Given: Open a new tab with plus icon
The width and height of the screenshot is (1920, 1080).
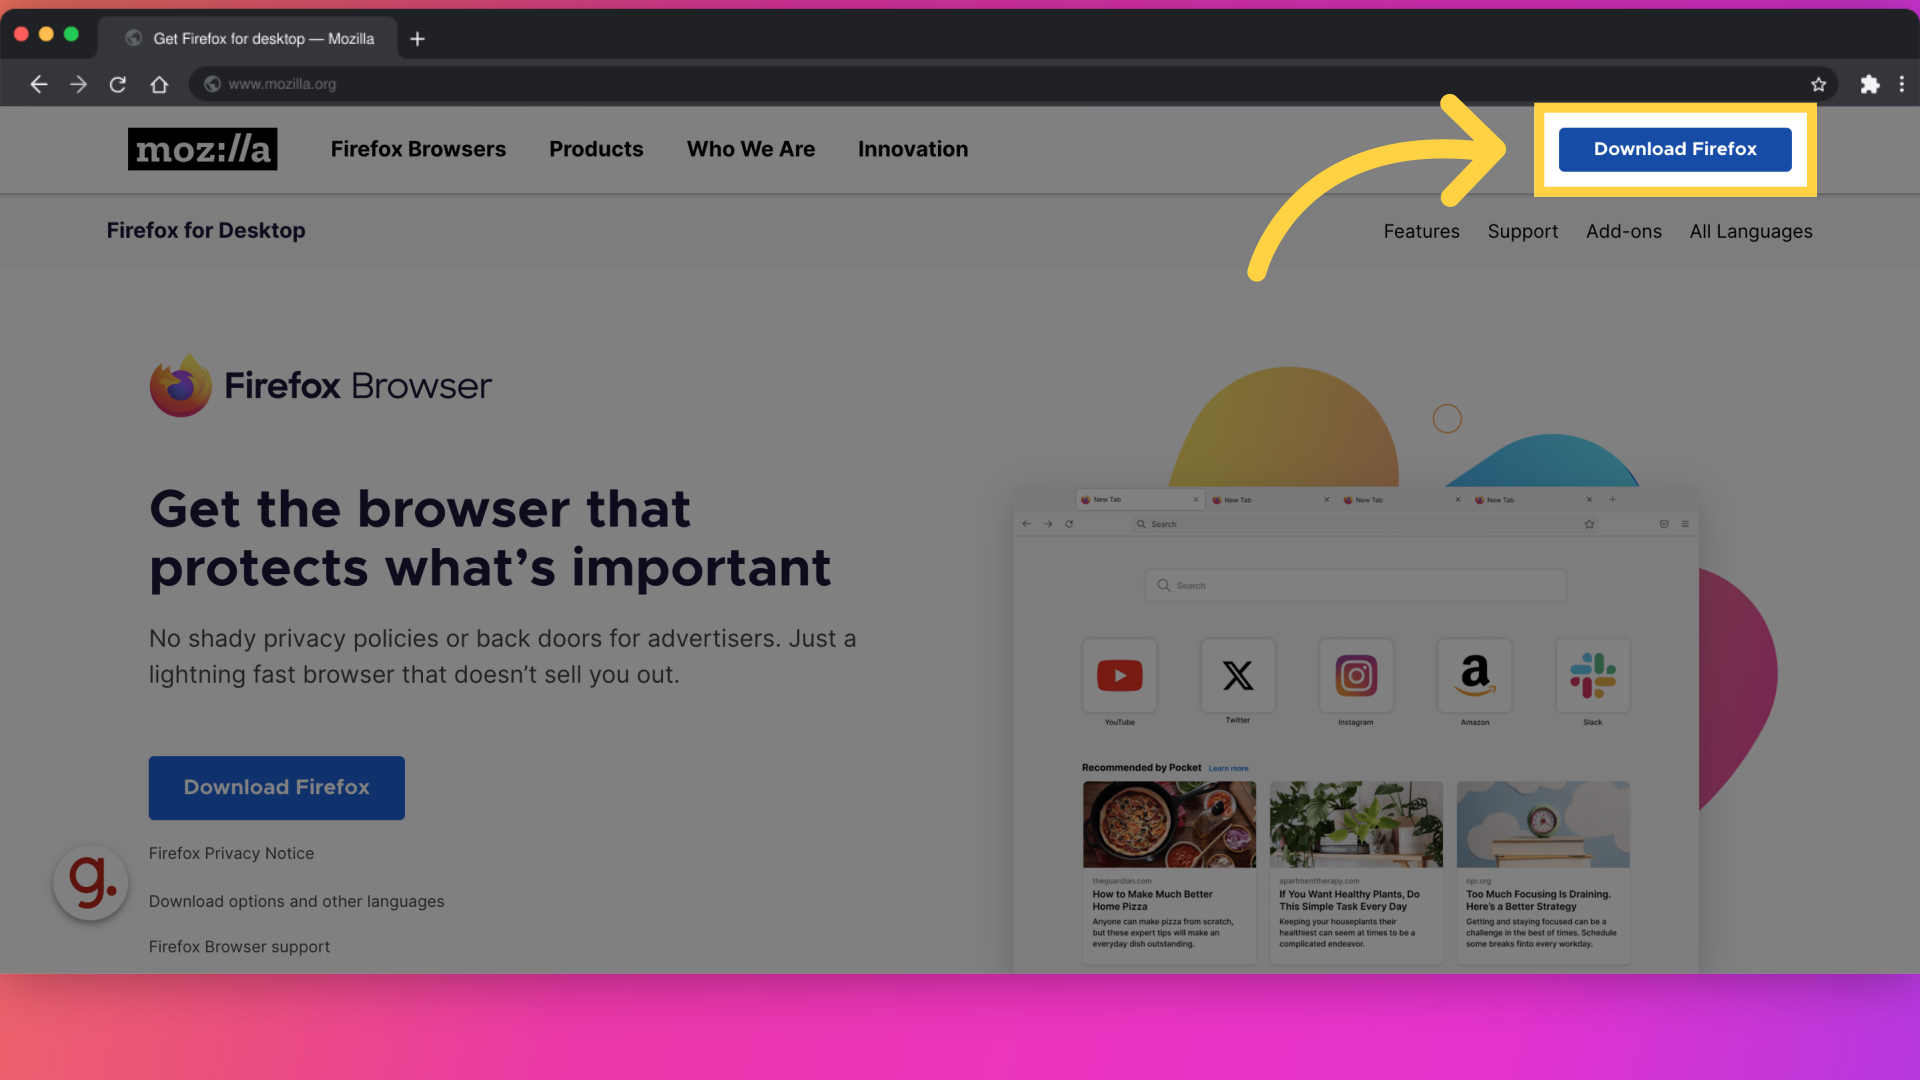Looking at the screenshot, I should pos(418,39).
